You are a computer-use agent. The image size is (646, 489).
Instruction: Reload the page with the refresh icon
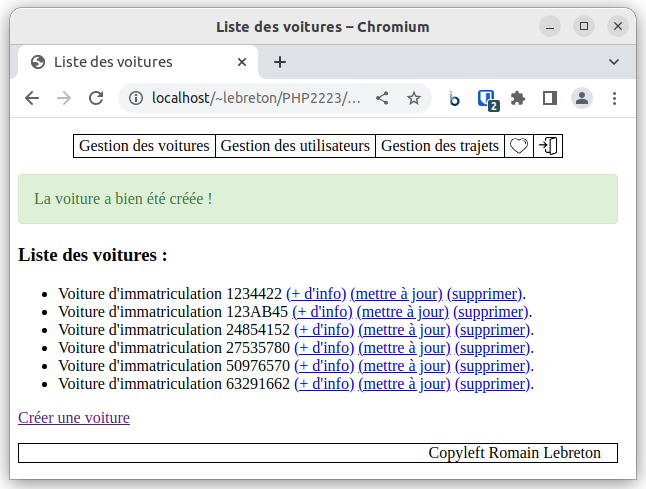tap(96, 98)
